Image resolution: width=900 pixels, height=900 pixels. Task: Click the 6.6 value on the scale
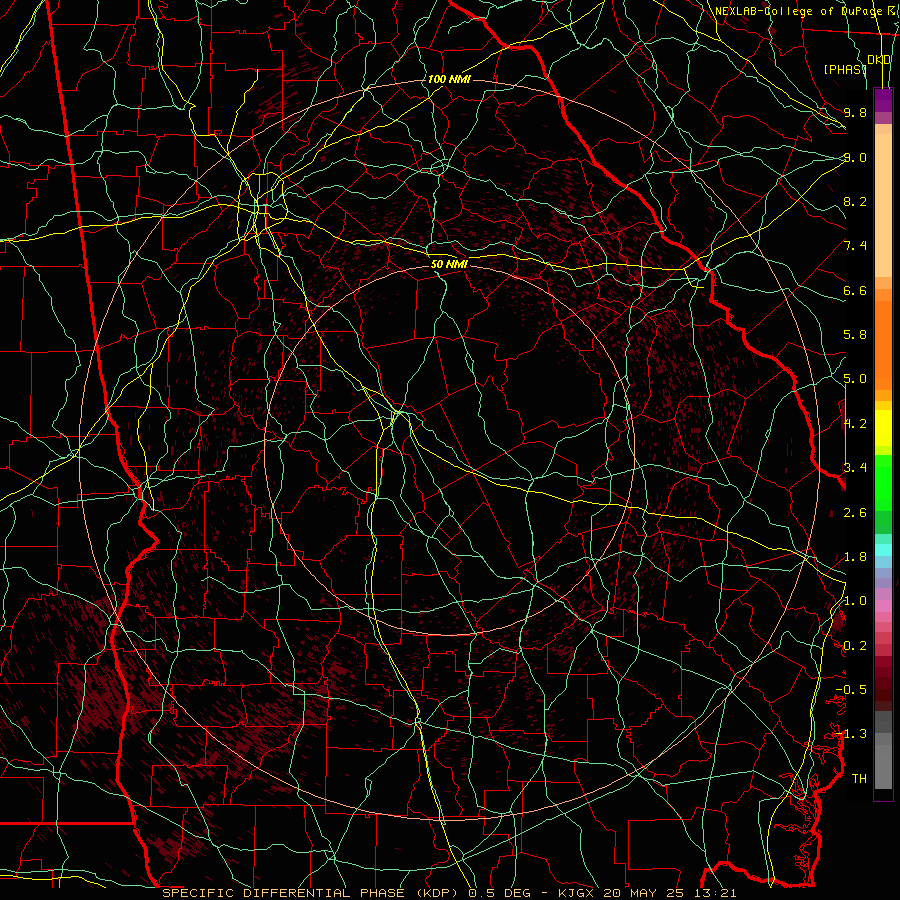tap(855, 290)
